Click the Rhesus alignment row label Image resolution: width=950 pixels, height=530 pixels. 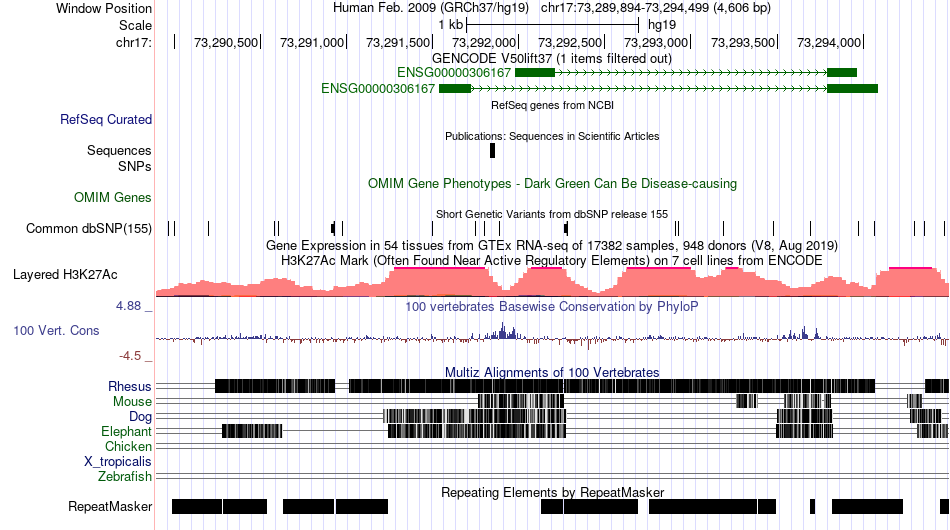point(130,386)
